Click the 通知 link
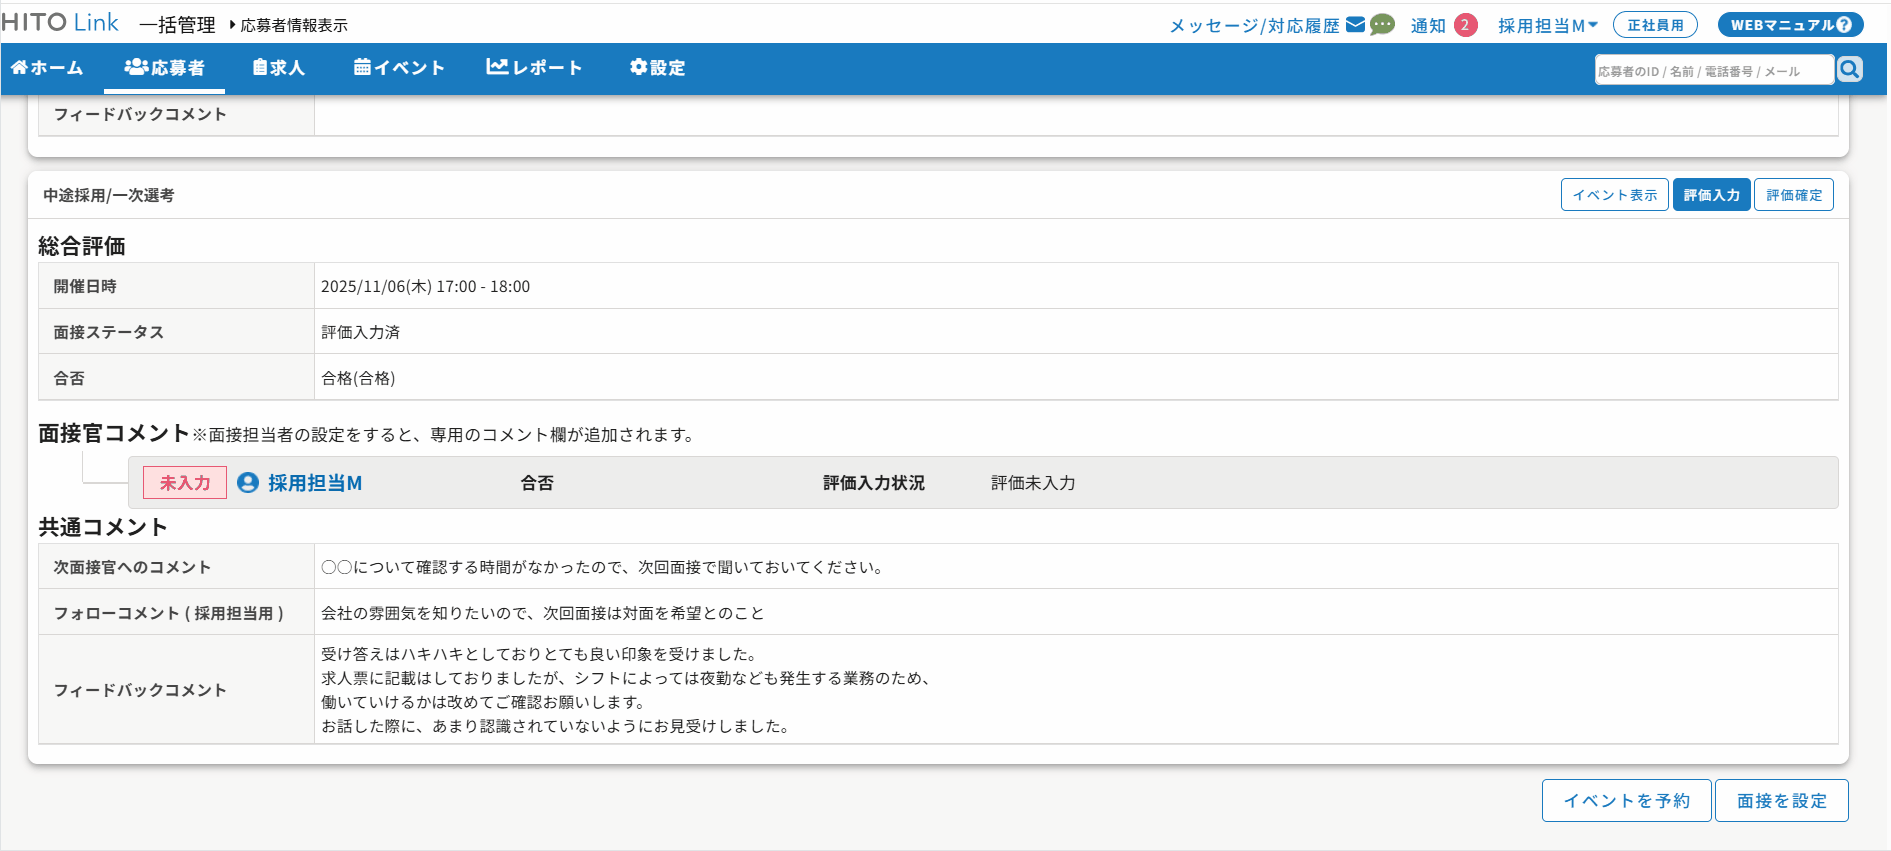Image resolution: width=1891 pixels, height=851 pixels. pyautogui.click(x=1428, y=26)
